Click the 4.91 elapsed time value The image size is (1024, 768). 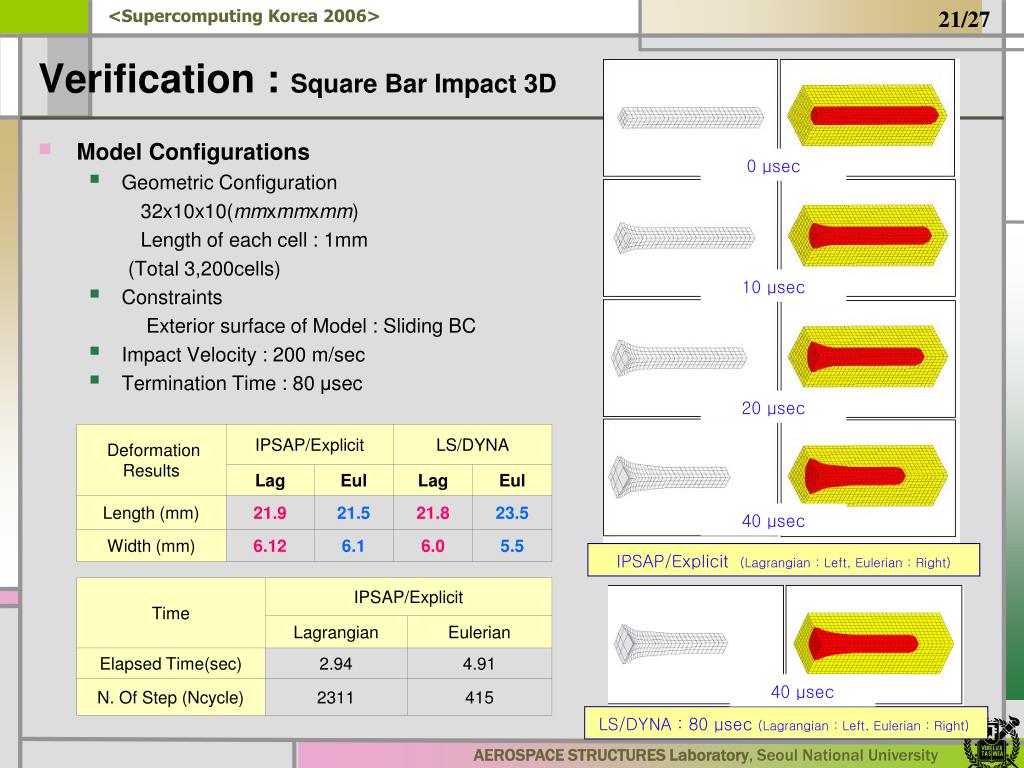pos(479,664)
